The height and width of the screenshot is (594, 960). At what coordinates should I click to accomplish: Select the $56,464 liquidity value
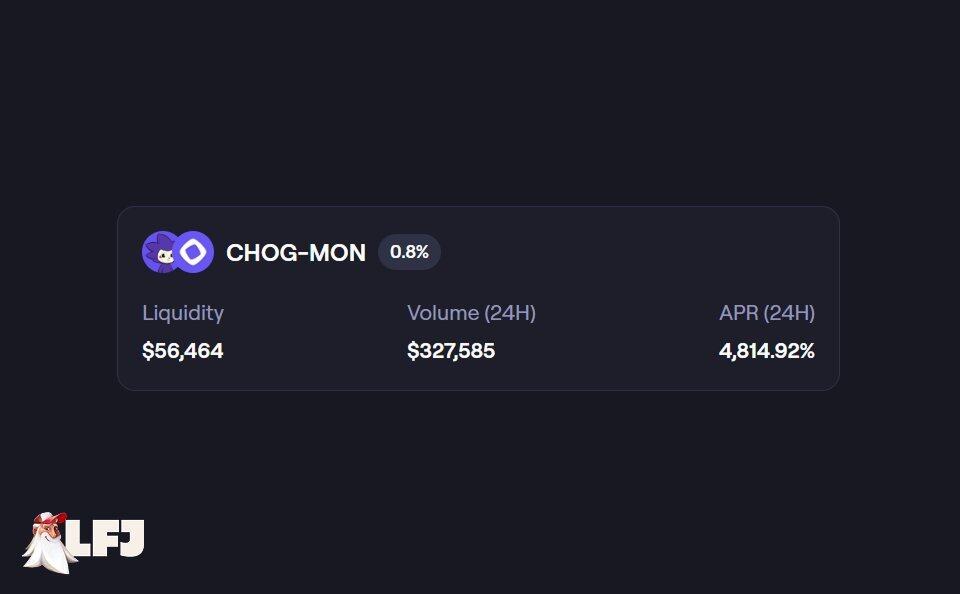pyautogui.click(x=183, y=351)
